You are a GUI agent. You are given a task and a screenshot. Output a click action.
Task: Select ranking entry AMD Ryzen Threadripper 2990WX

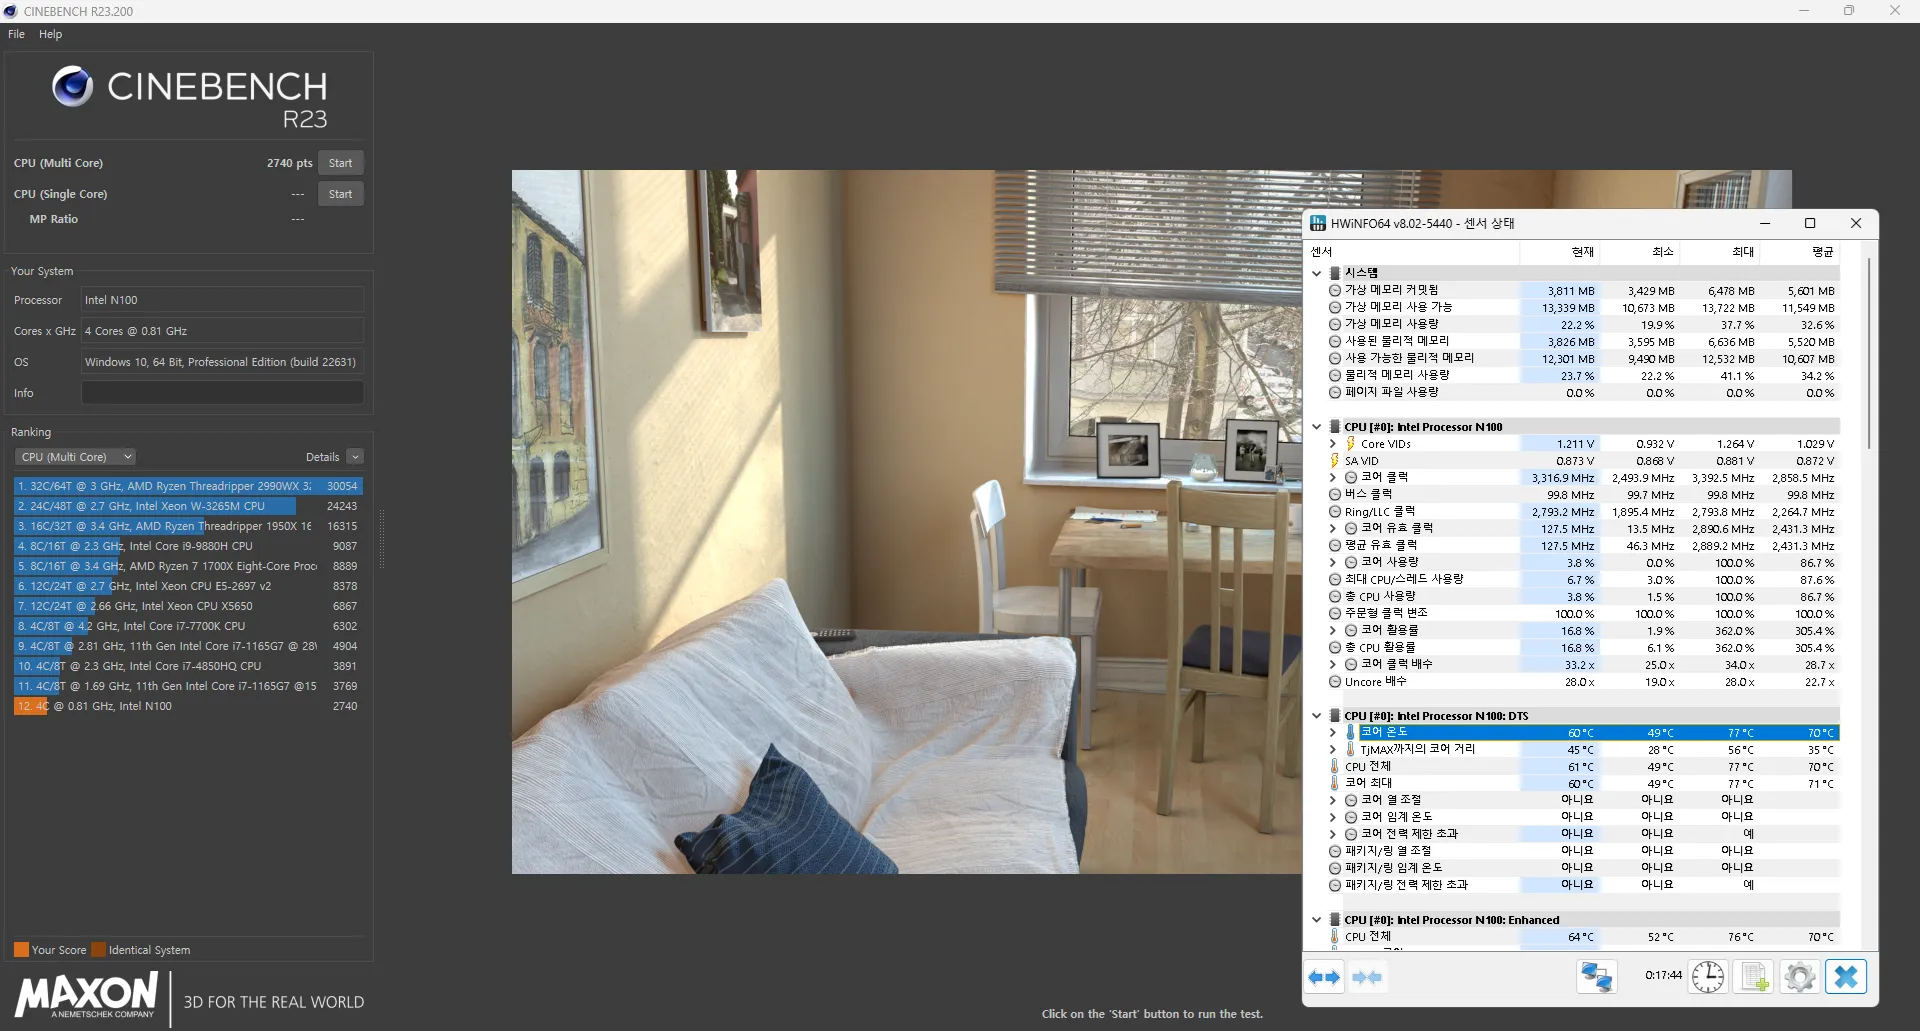[188, 486]
